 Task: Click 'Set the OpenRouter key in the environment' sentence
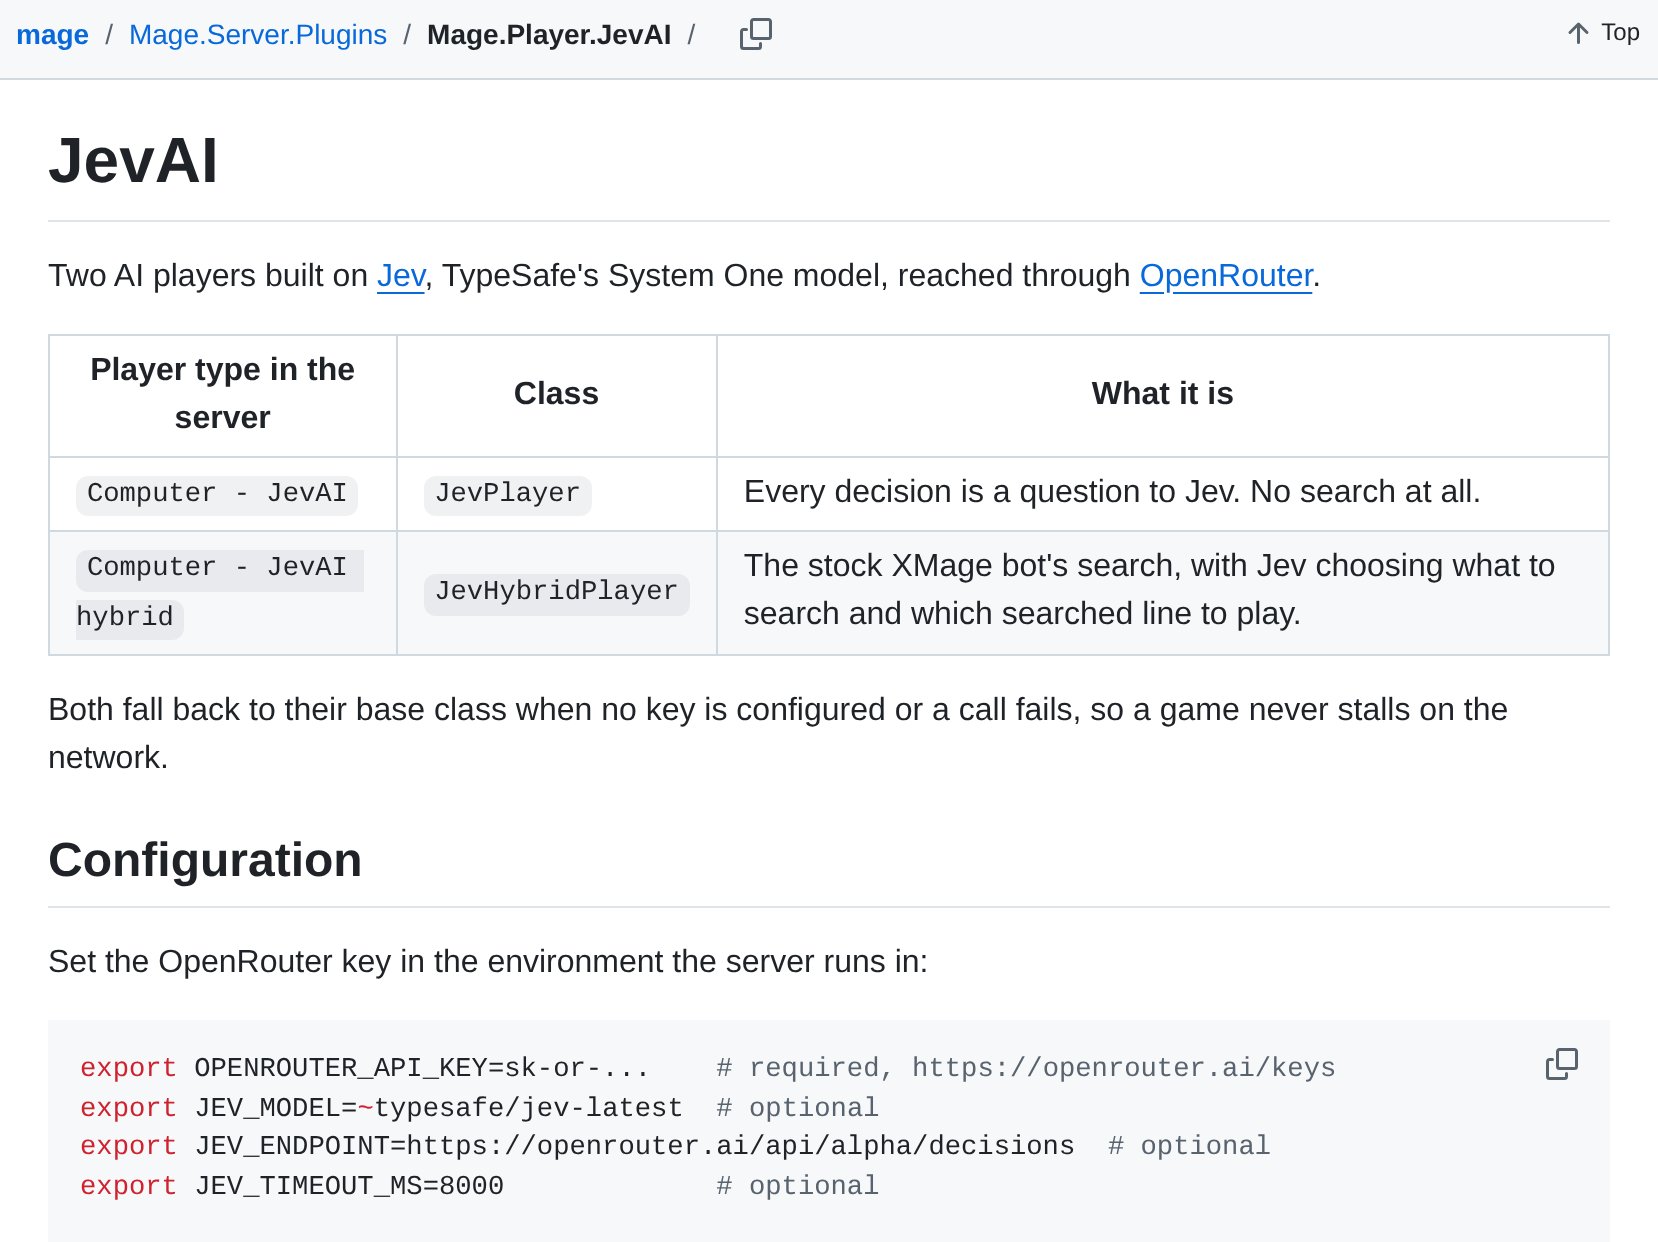tap(488, 962)
